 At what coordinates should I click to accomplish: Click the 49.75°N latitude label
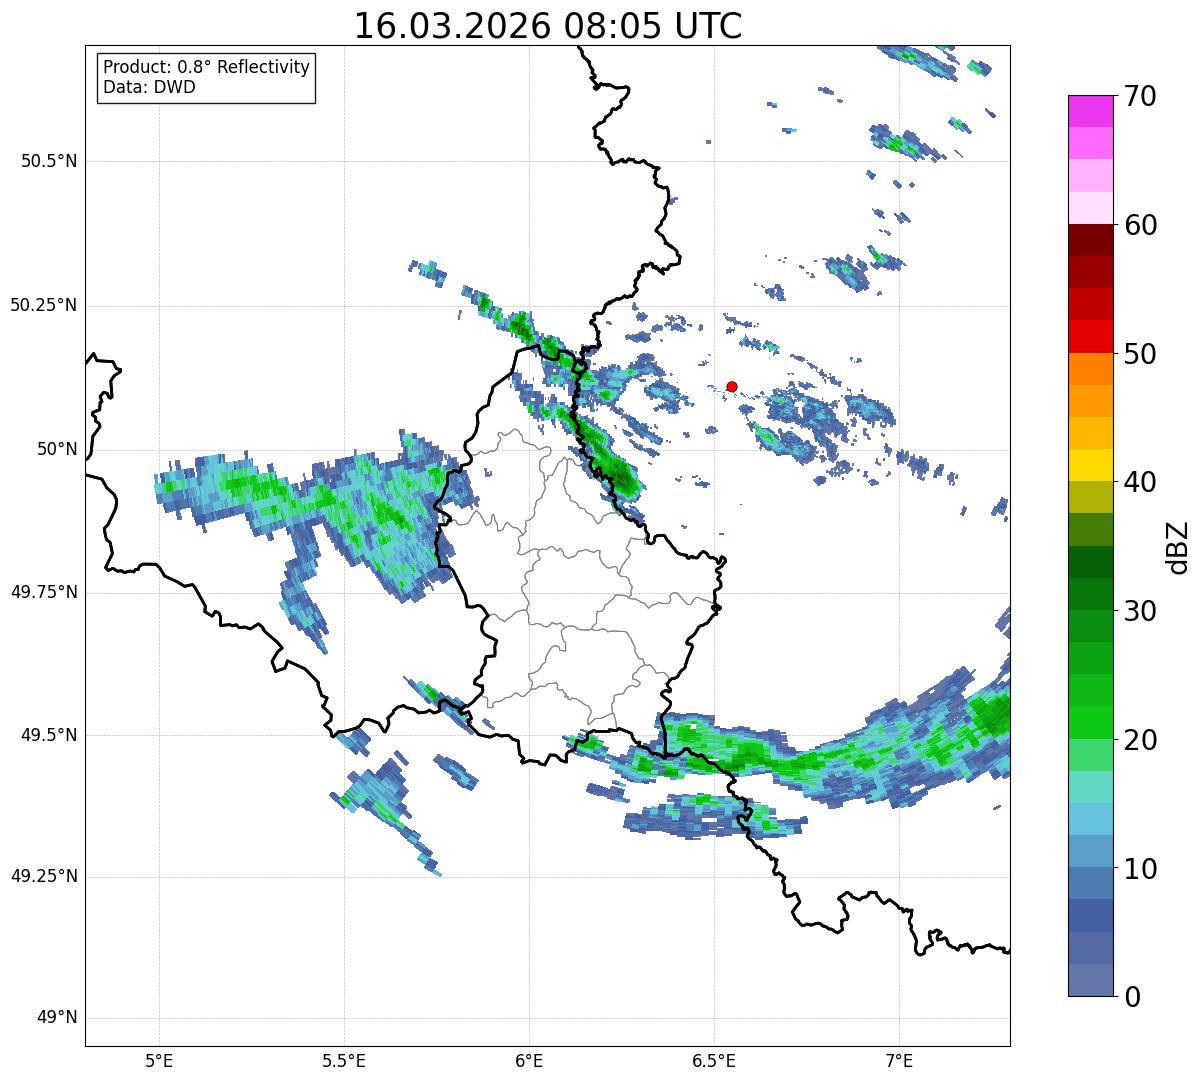coord(44,592)
